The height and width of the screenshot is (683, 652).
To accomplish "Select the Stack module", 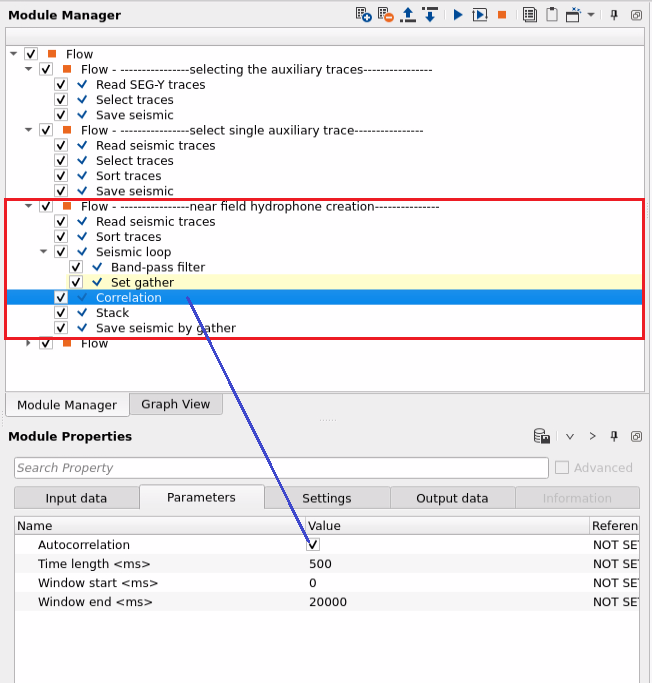I will pos(112,313).
